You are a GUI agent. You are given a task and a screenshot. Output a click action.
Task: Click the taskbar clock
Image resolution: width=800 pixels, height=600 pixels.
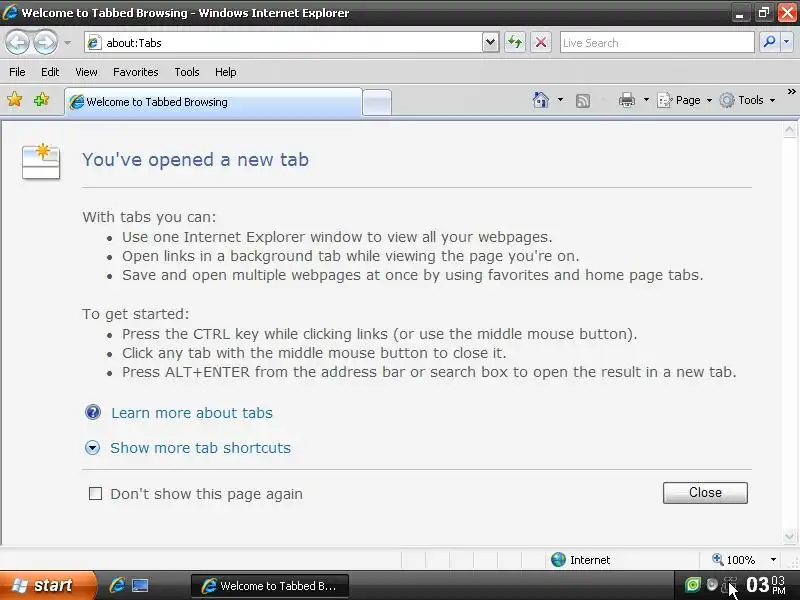(x=765, y=585)
